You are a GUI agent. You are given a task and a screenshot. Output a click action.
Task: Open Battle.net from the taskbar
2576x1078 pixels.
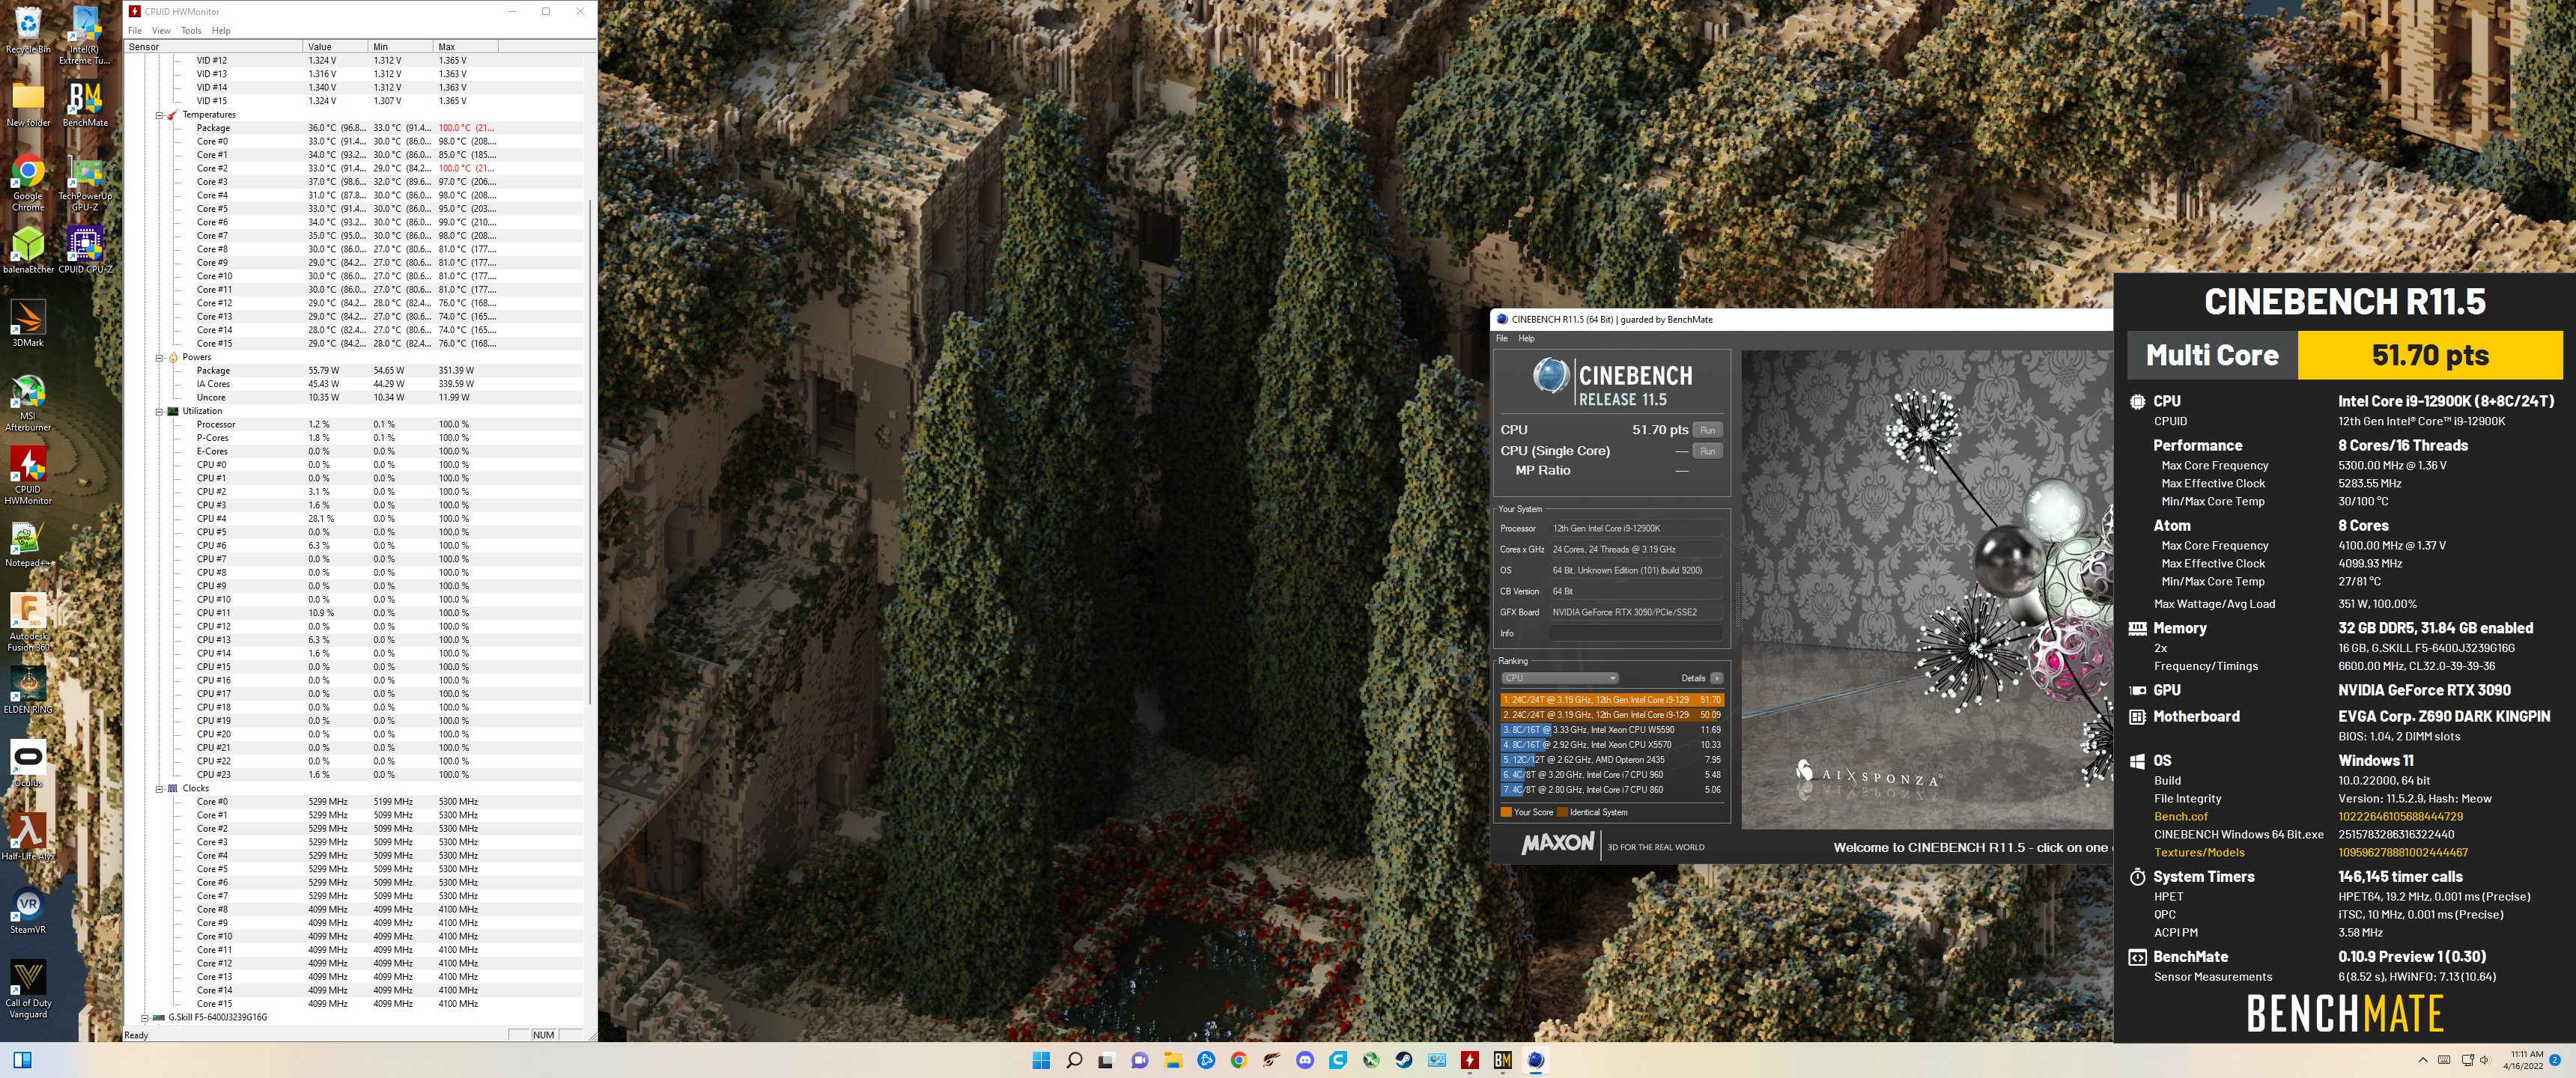[x=1206, y=1060]
